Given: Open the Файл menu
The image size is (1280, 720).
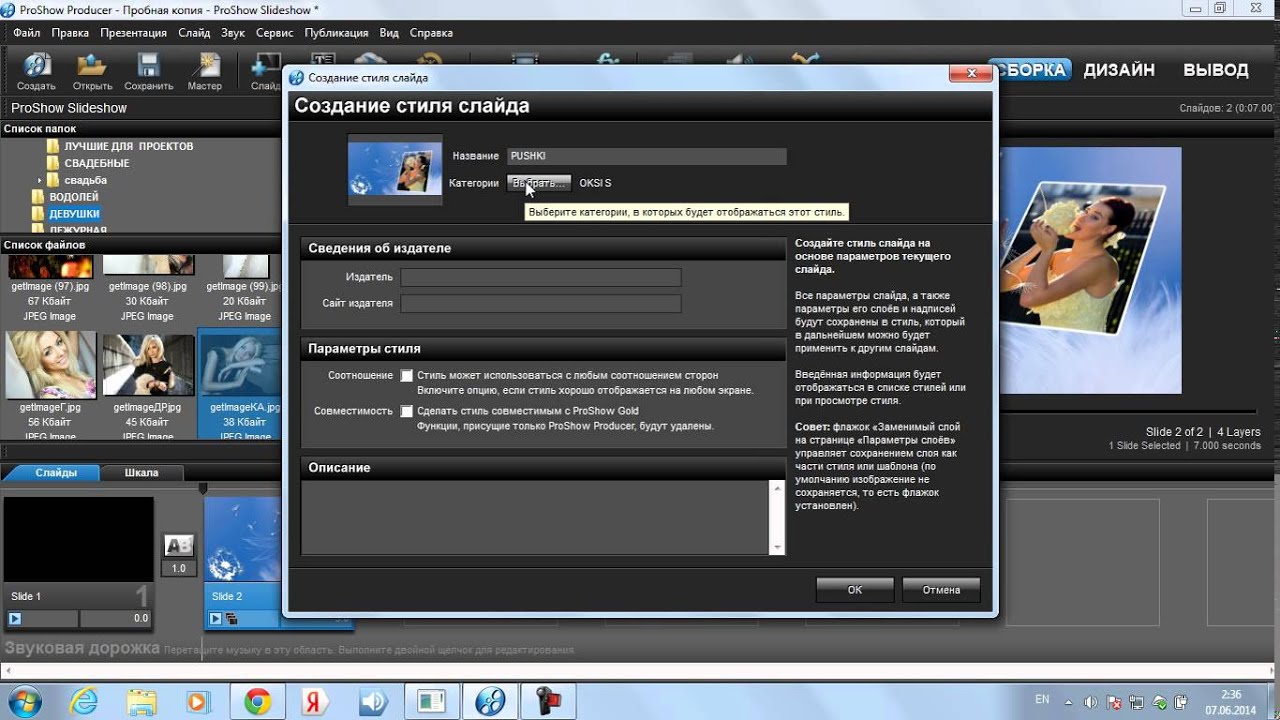Looking at the screenshot, I should (x=27, y=33).
